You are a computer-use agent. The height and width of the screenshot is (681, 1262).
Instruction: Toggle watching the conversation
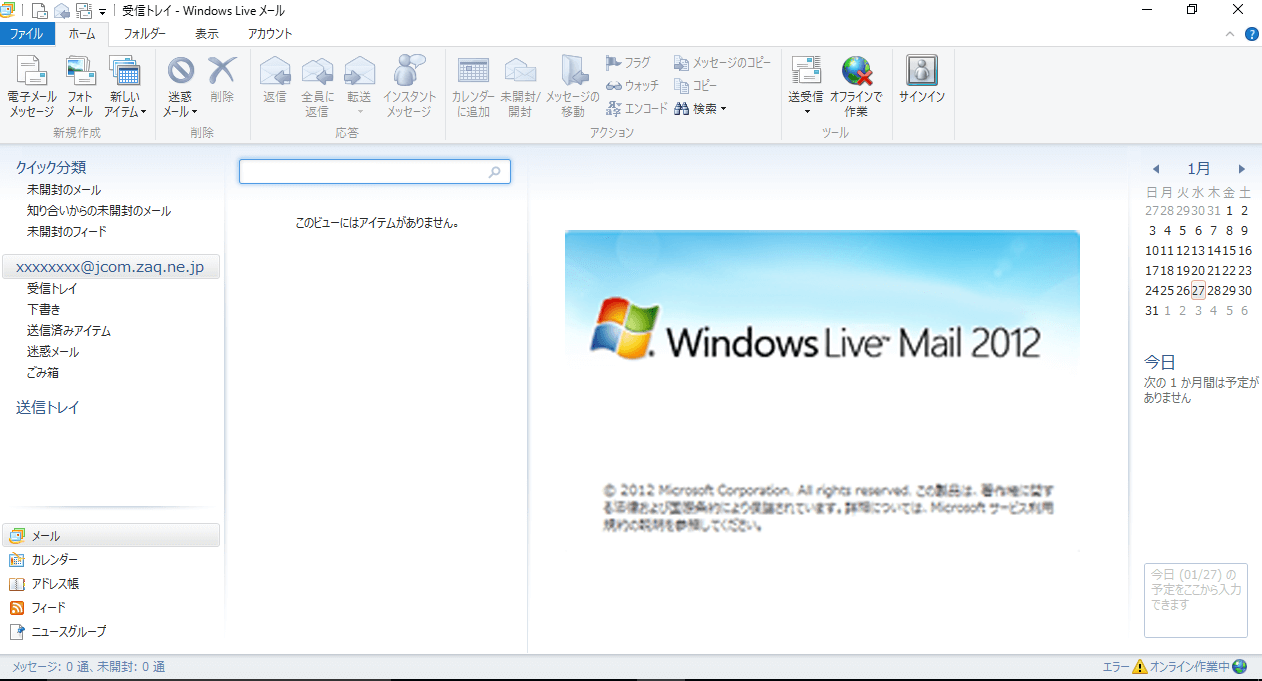click(x=633, y=85)
